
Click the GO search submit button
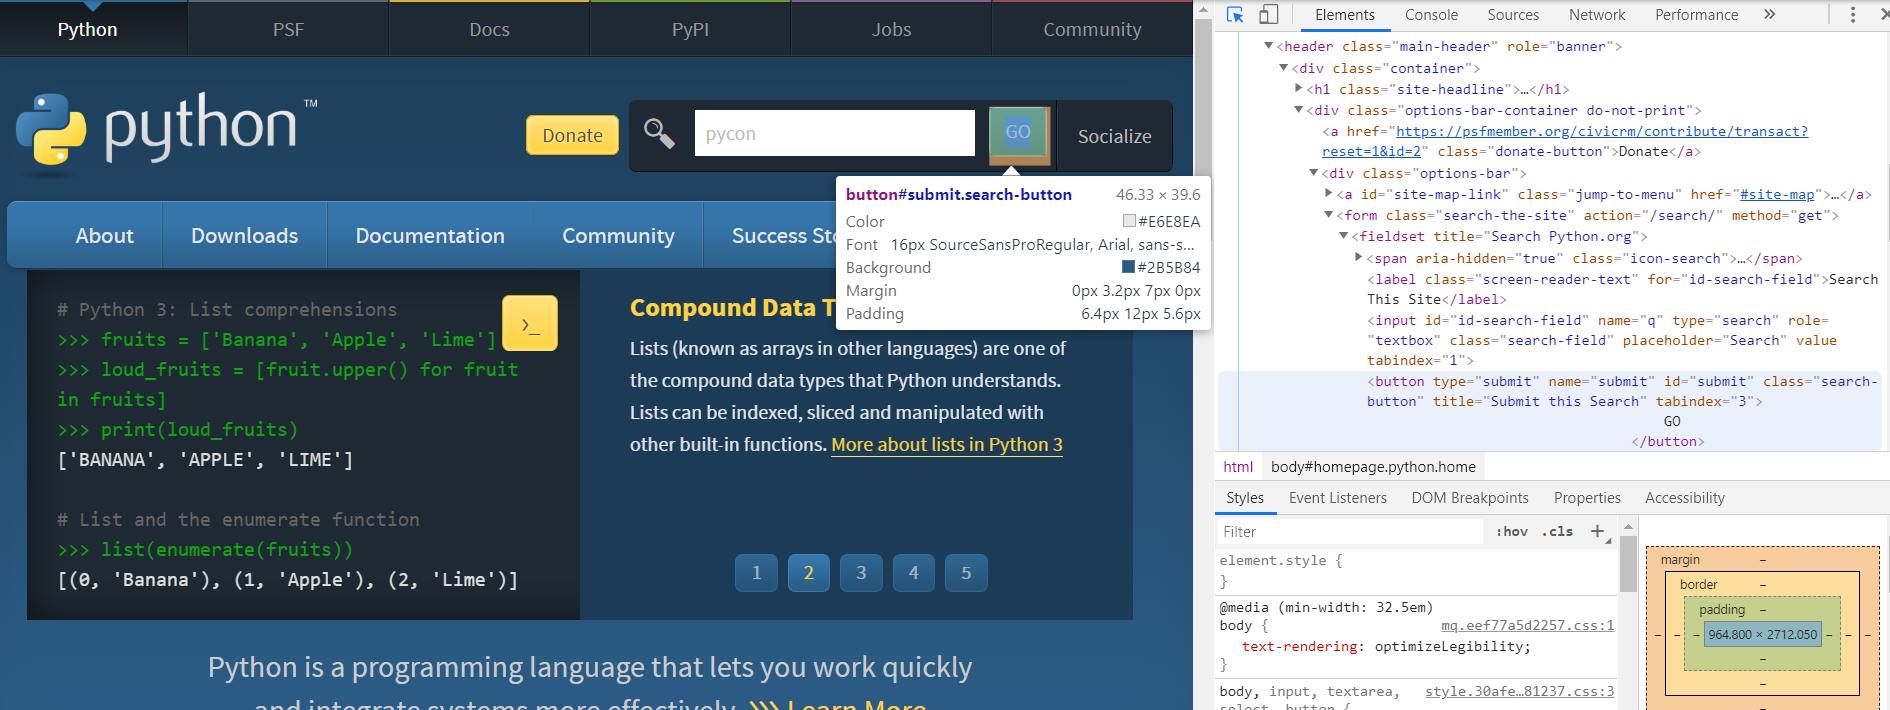point(1018,132)
